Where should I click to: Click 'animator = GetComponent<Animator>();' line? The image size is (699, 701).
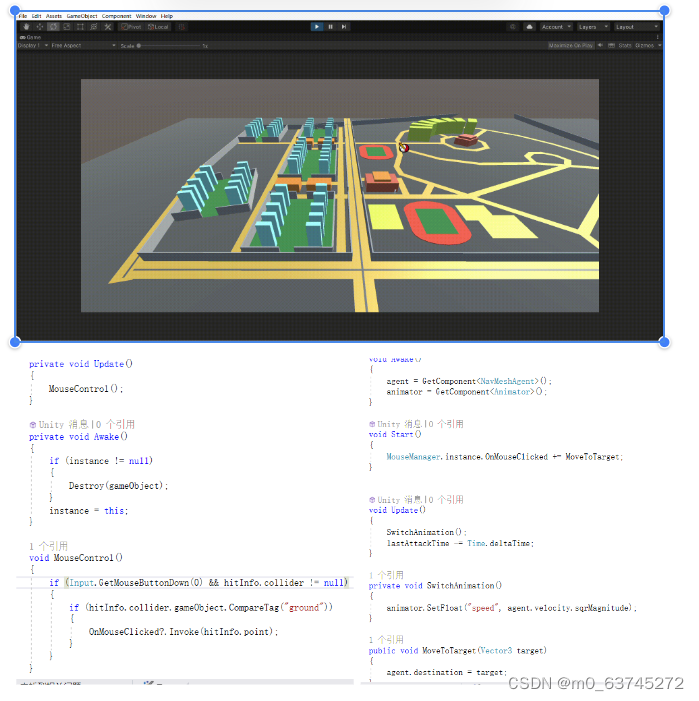tap(467, 392)
